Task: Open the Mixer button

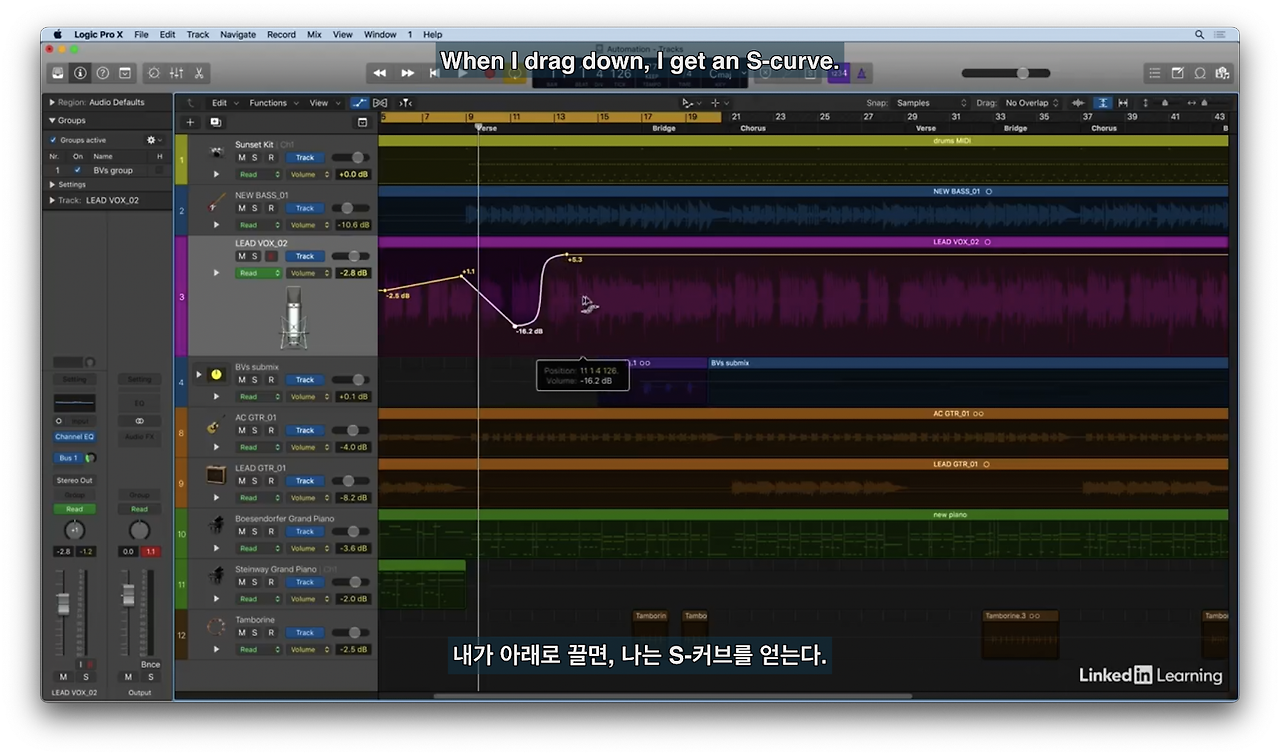Action: tap(176, 73)
